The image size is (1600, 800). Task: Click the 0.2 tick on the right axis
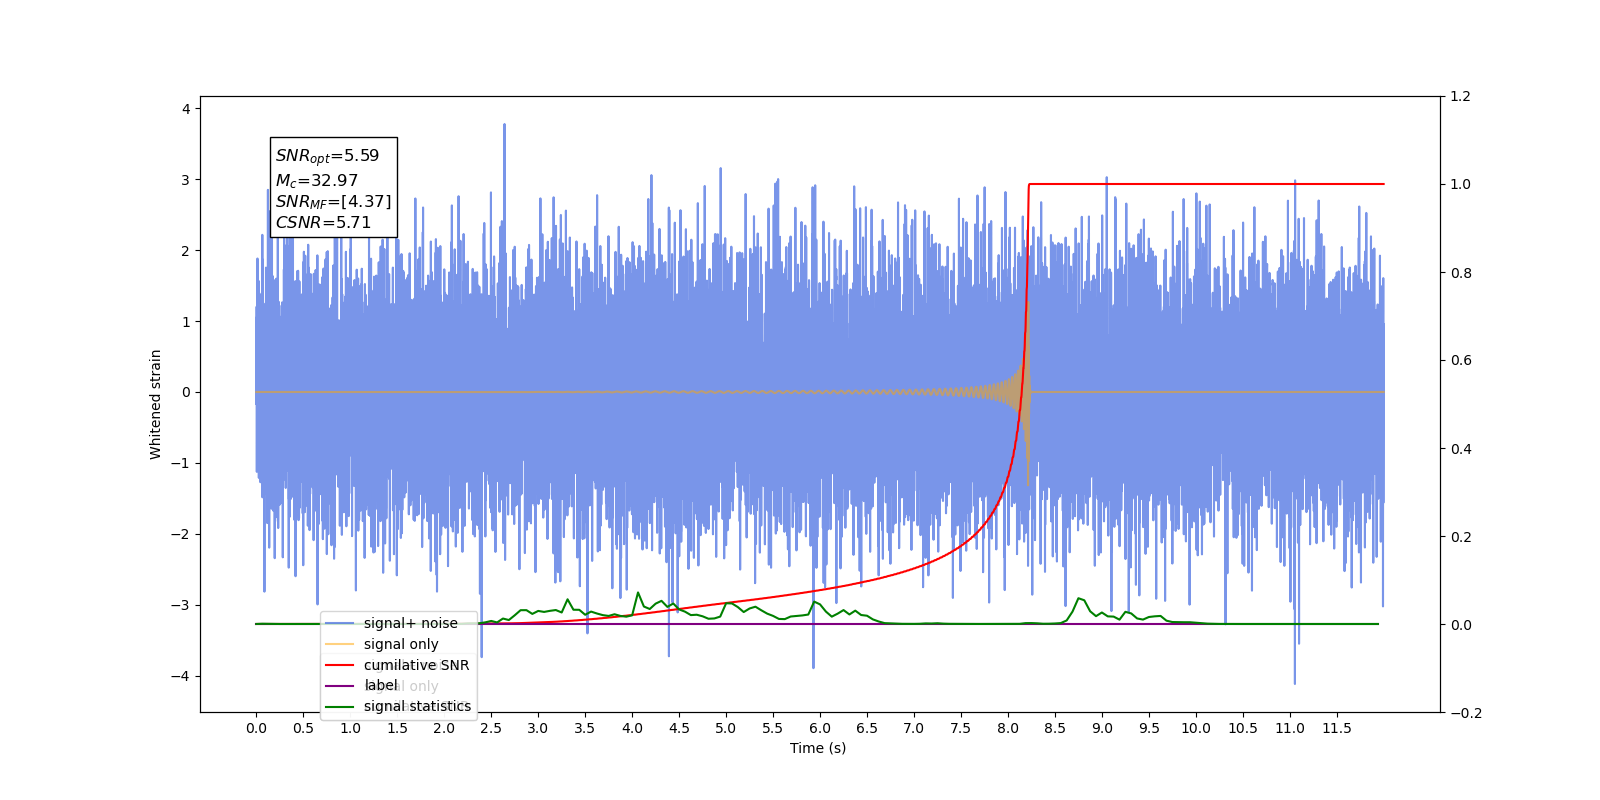[1461, 537]
